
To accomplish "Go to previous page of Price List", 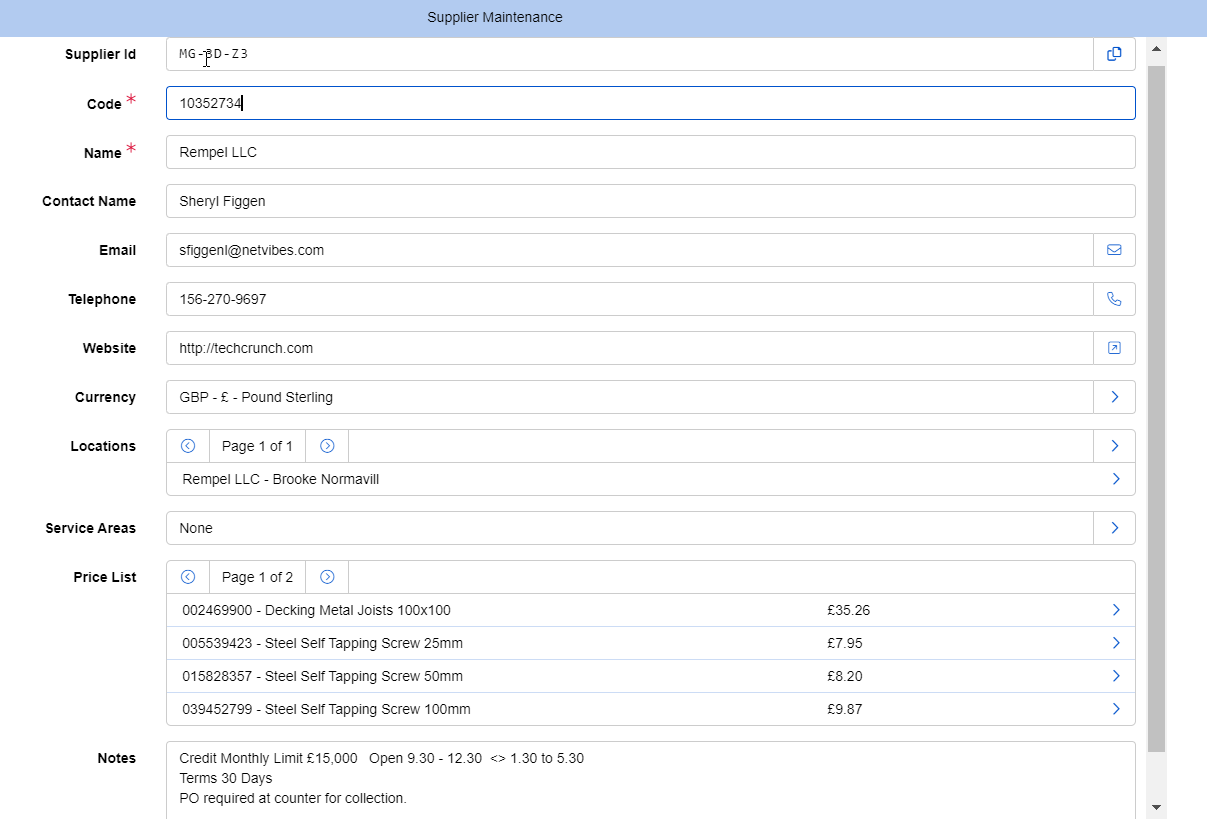I will [x=188, y=577].
